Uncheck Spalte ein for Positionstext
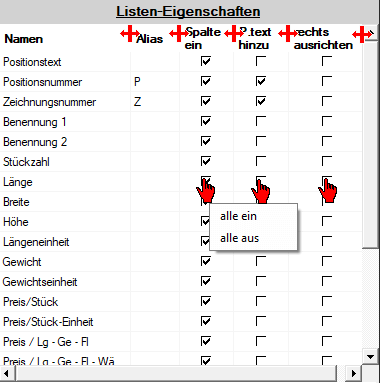The image size is (380, 383). coord(206,61)
